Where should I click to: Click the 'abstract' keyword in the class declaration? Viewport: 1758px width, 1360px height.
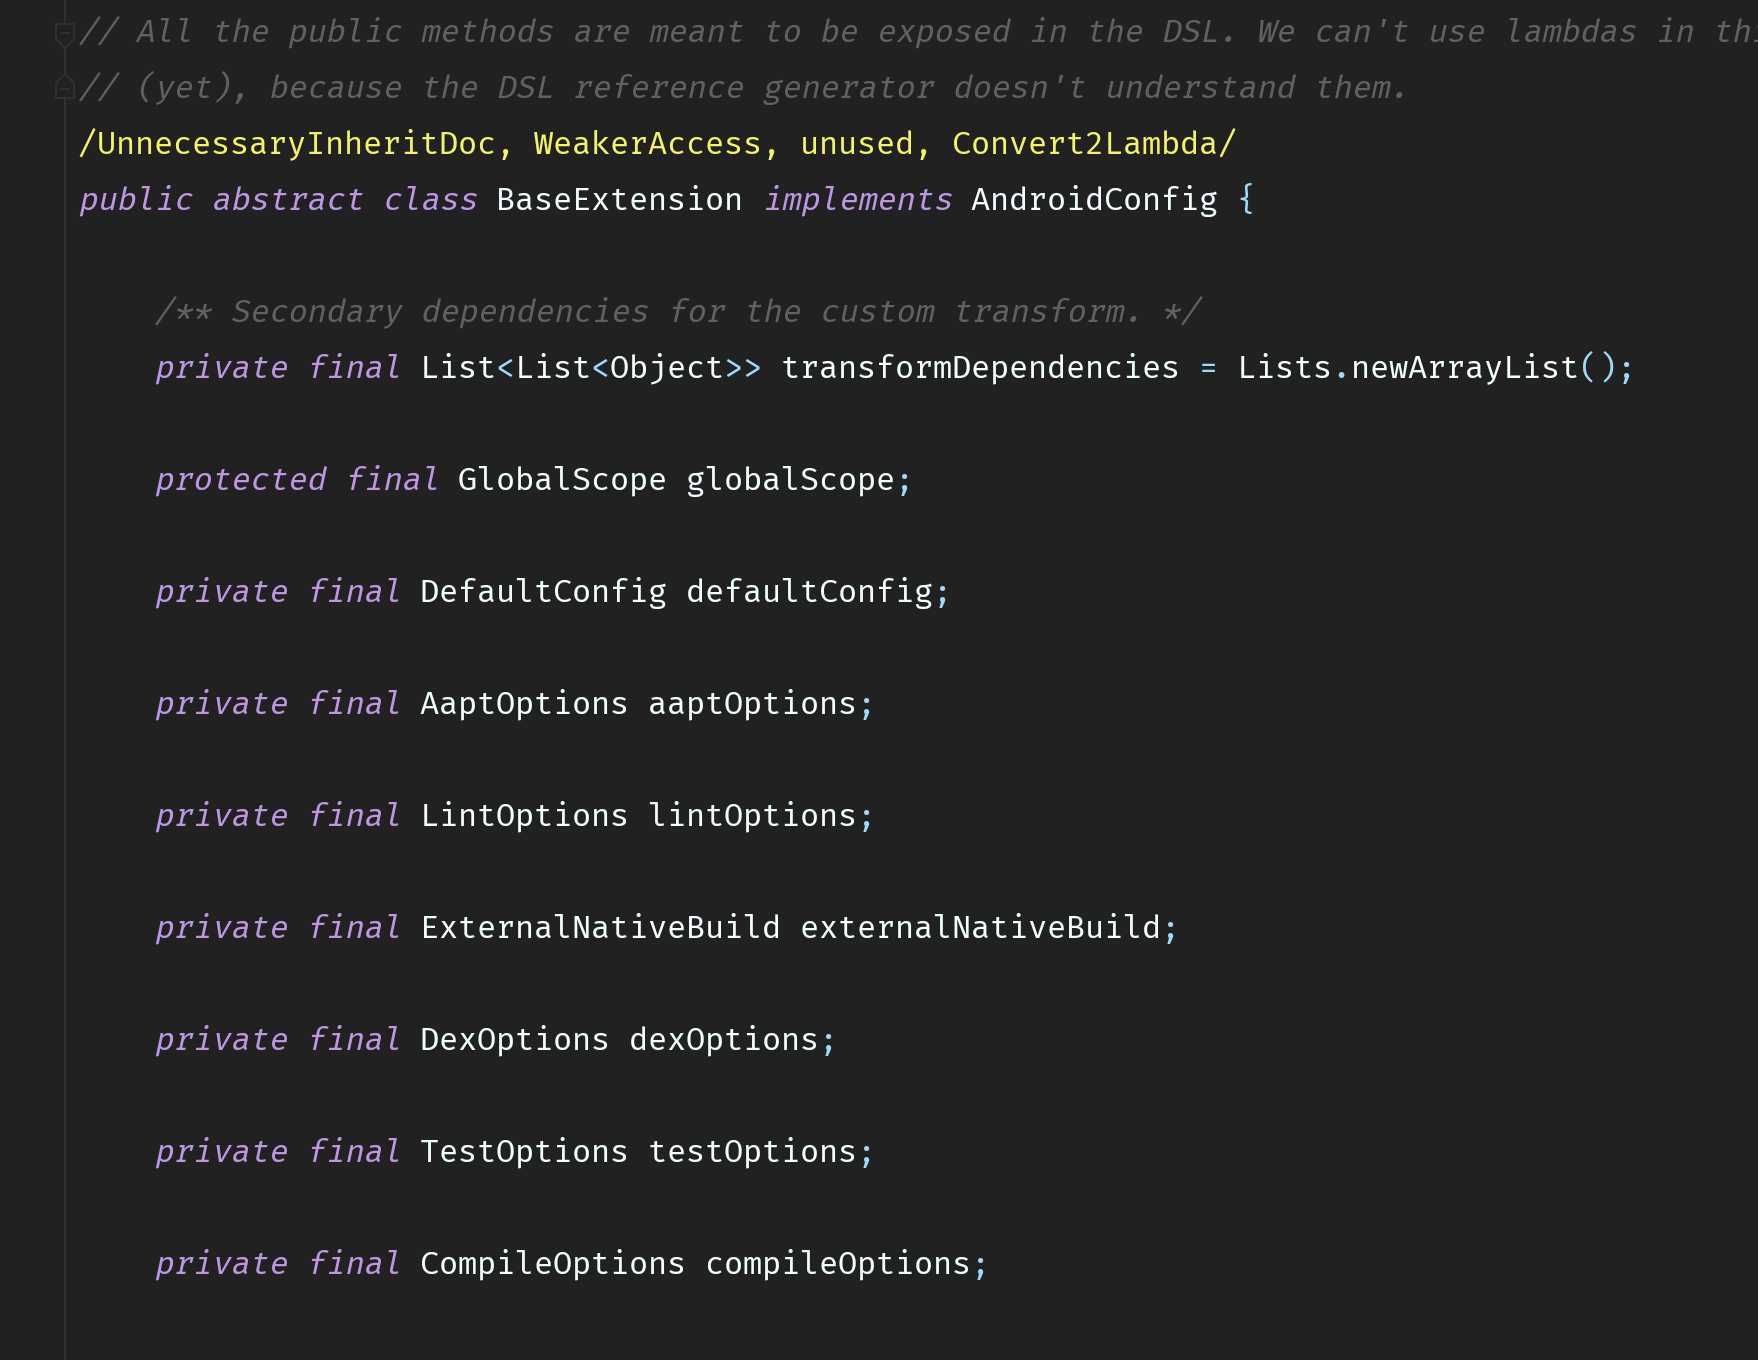pyautogui.click(x=288, y=200)
